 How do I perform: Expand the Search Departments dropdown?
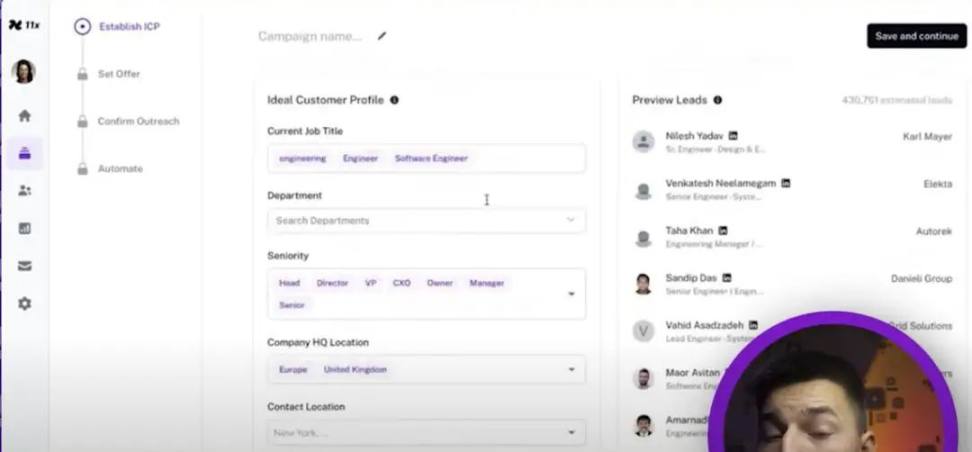point(426,221)
